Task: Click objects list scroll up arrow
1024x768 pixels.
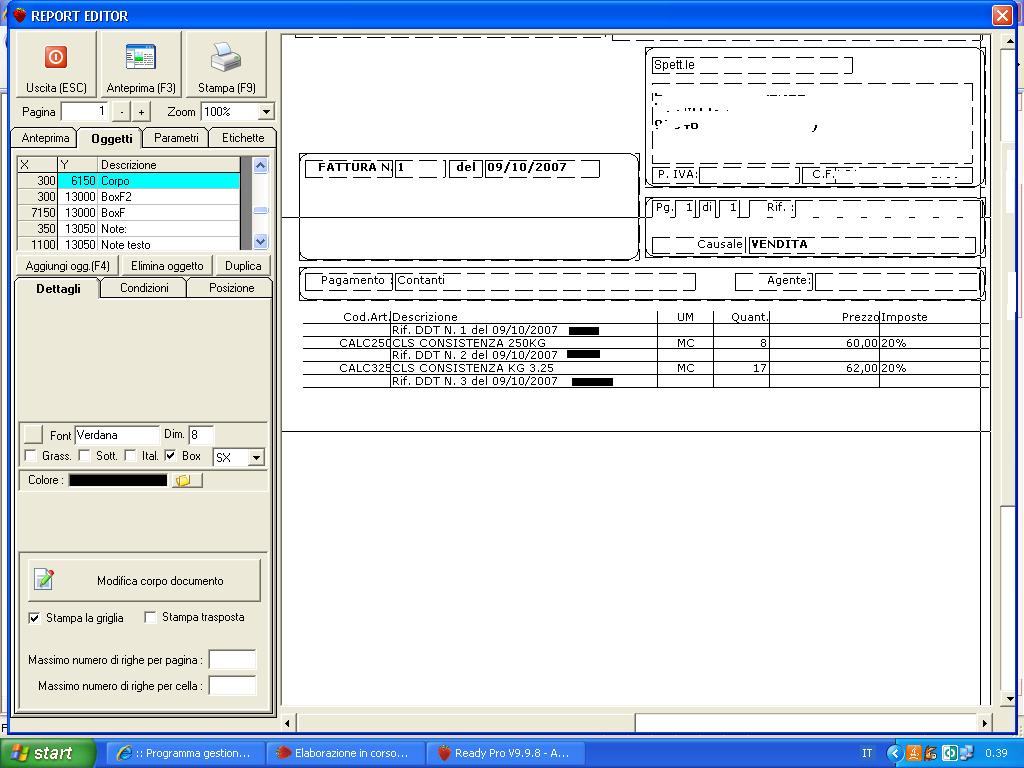Action: point(261,165)
